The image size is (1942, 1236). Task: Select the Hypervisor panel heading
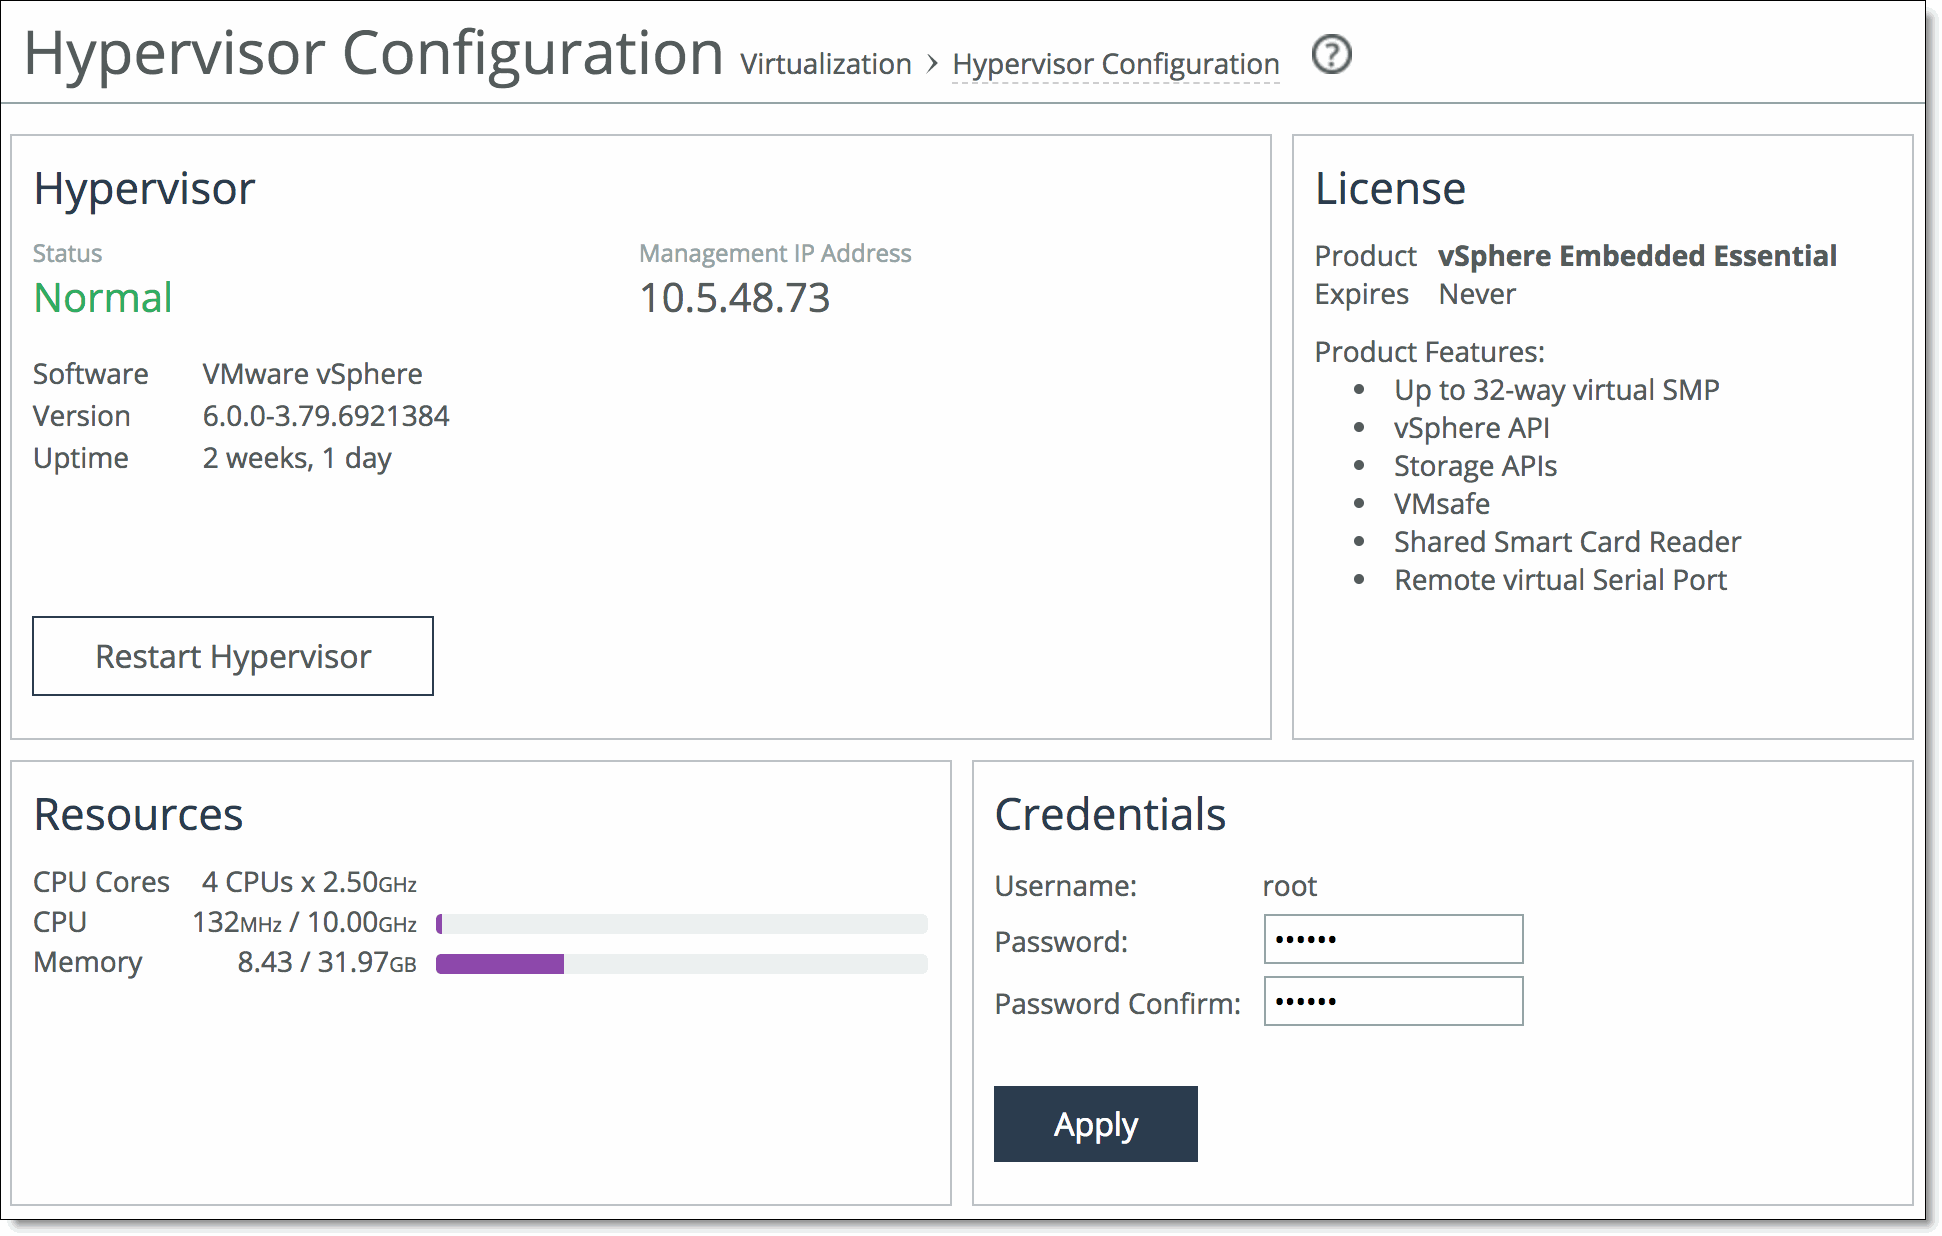[144, 188]
